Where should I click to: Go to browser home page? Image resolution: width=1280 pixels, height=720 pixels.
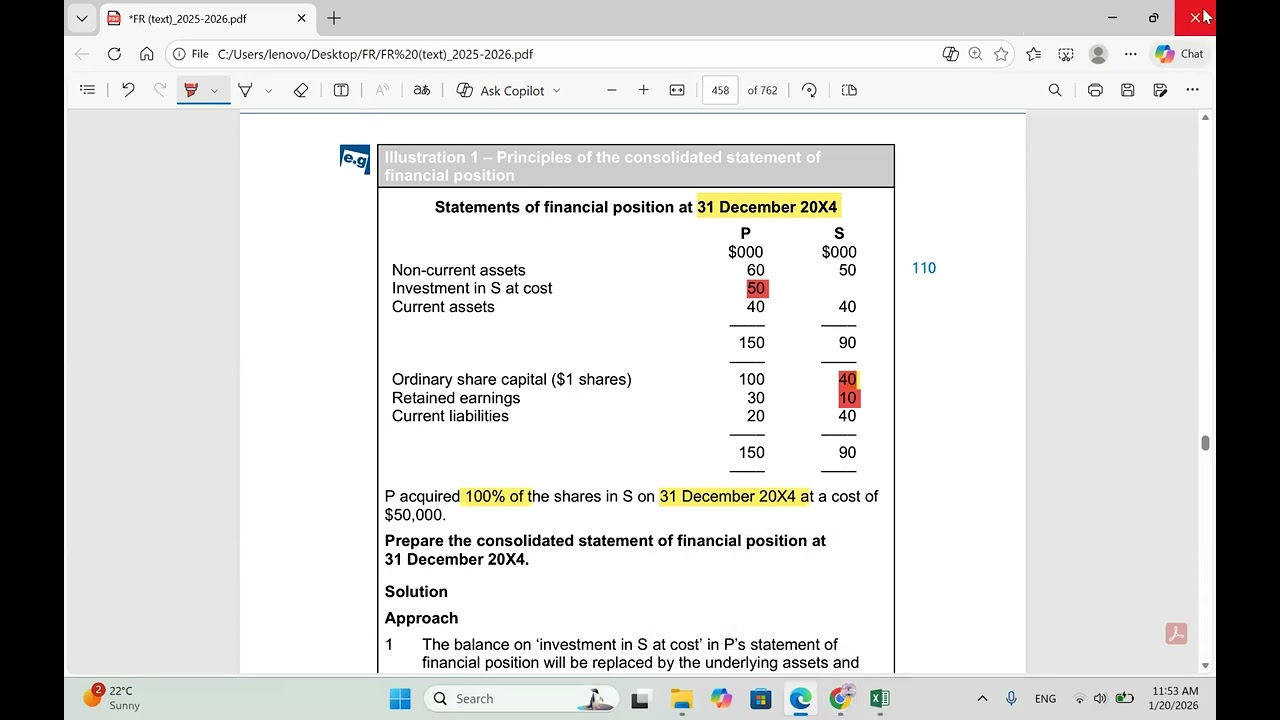coord(147,54)
